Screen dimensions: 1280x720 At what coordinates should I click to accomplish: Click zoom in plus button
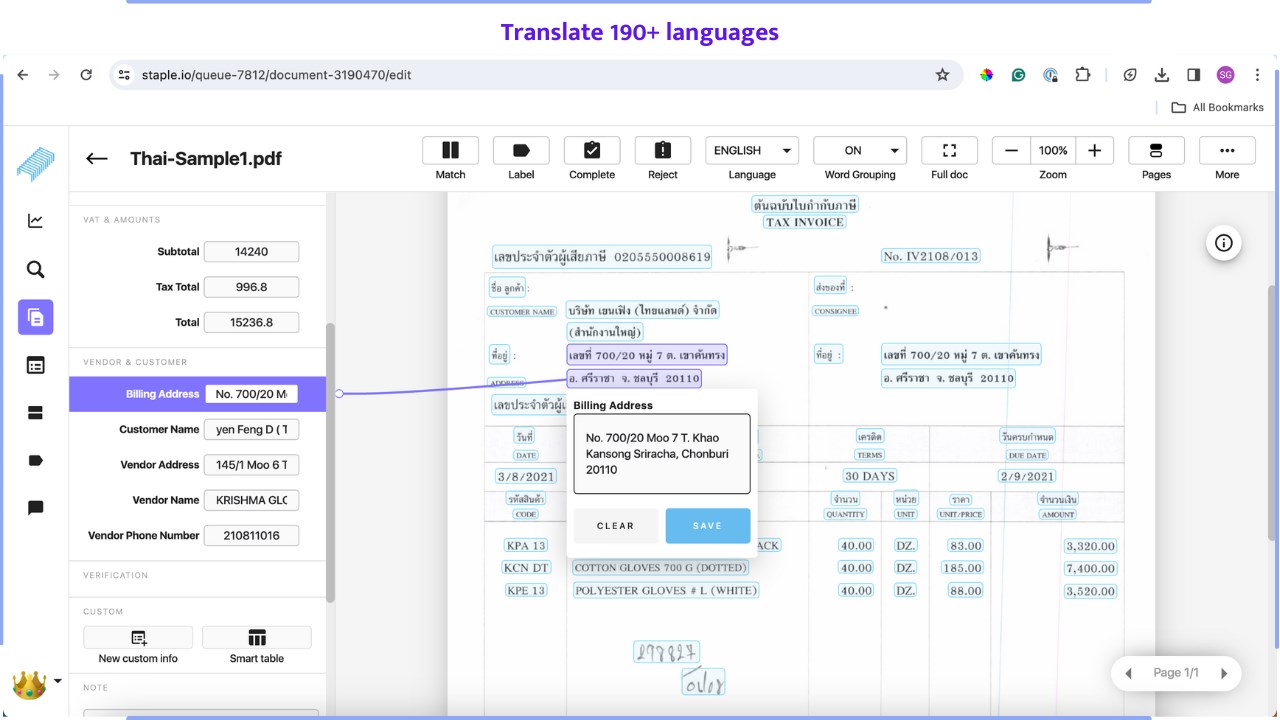click(x=1095, y=150)
